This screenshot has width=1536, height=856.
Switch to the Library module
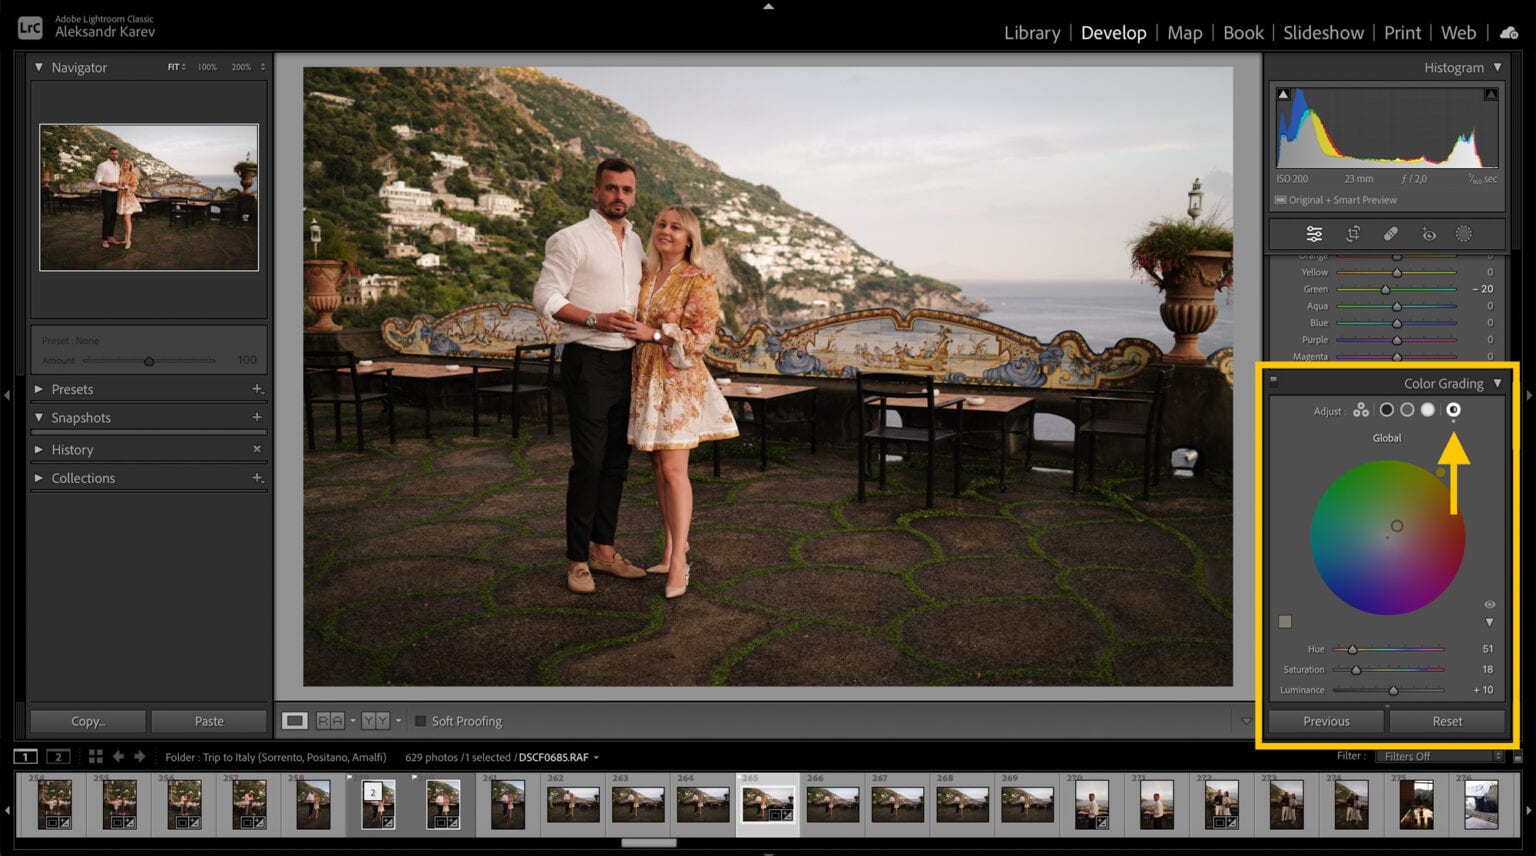pyautogui.click(x=1032, y=32)
